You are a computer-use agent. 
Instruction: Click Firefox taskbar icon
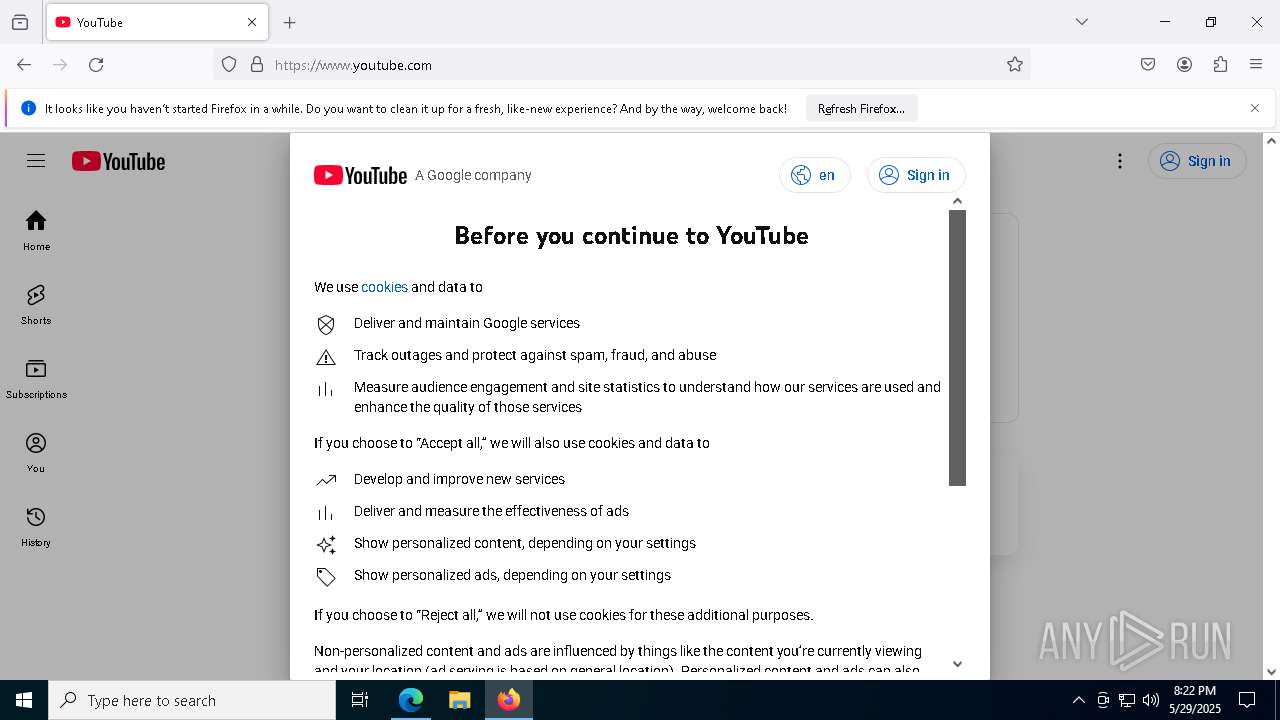509,700
